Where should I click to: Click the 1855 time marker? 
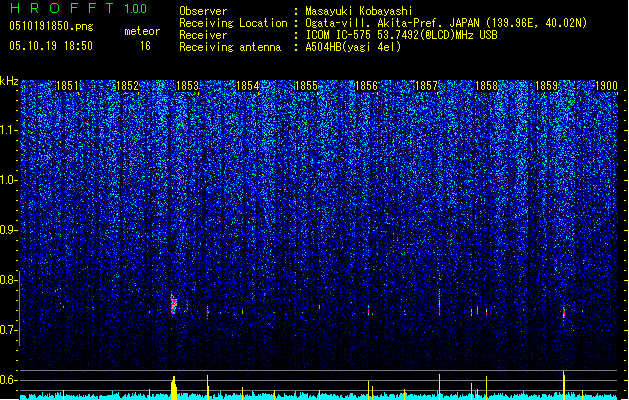(x=306, y=86)
